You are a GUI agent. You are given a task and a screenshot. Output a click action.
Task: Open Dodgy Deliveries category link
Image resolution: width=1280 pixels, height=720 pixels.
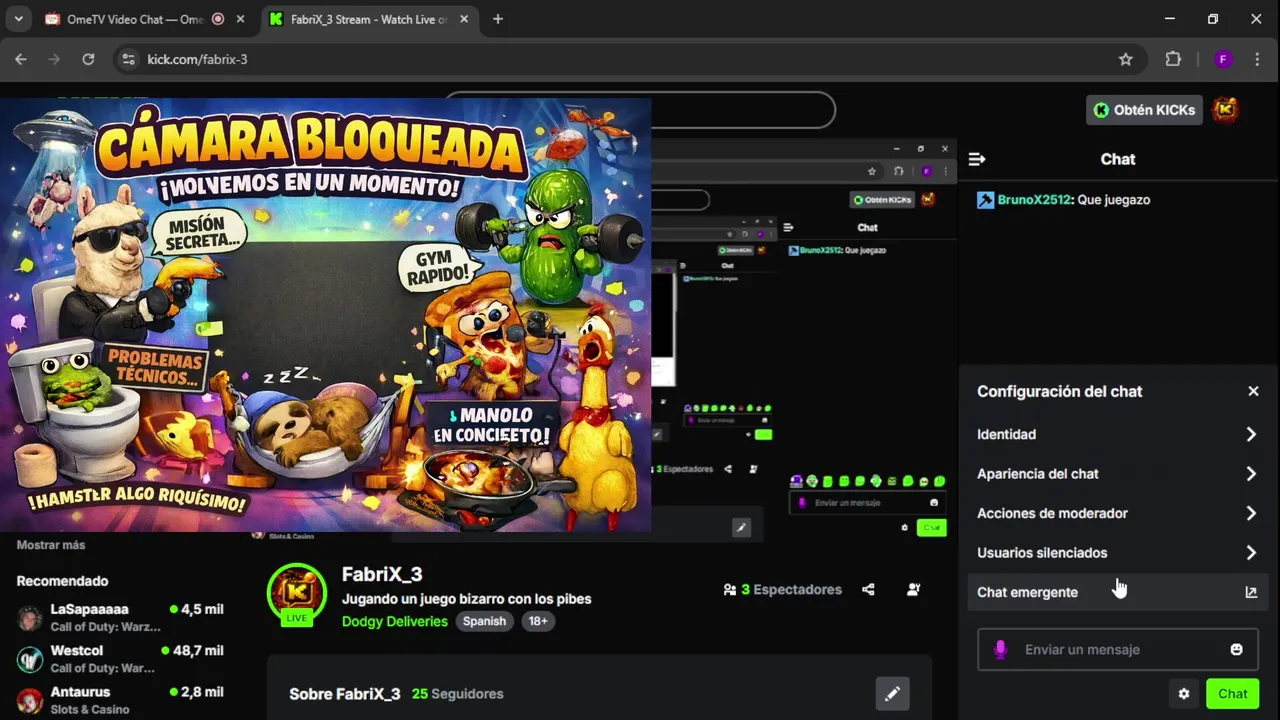tap(395, 621)
